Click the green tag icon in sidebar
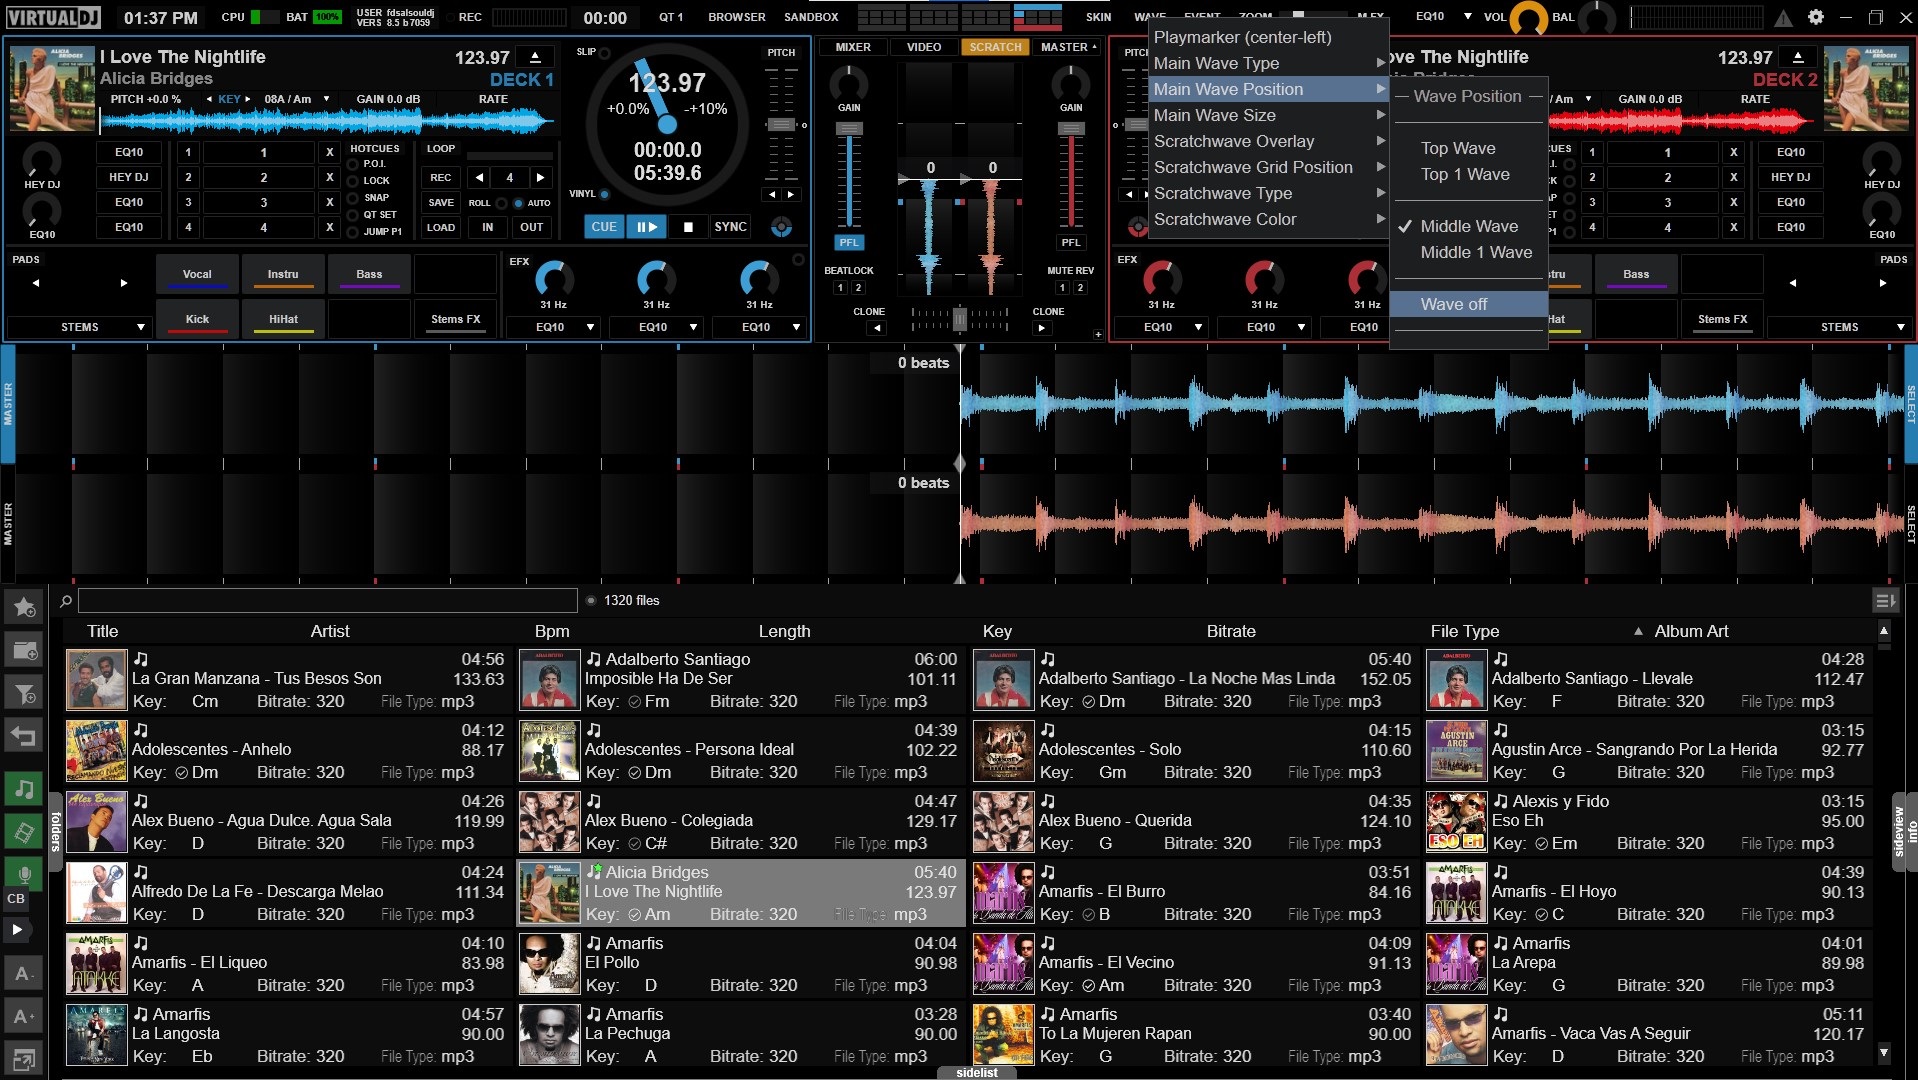The height and width of the screenshot is (1080, 1918). pos(24,832)
